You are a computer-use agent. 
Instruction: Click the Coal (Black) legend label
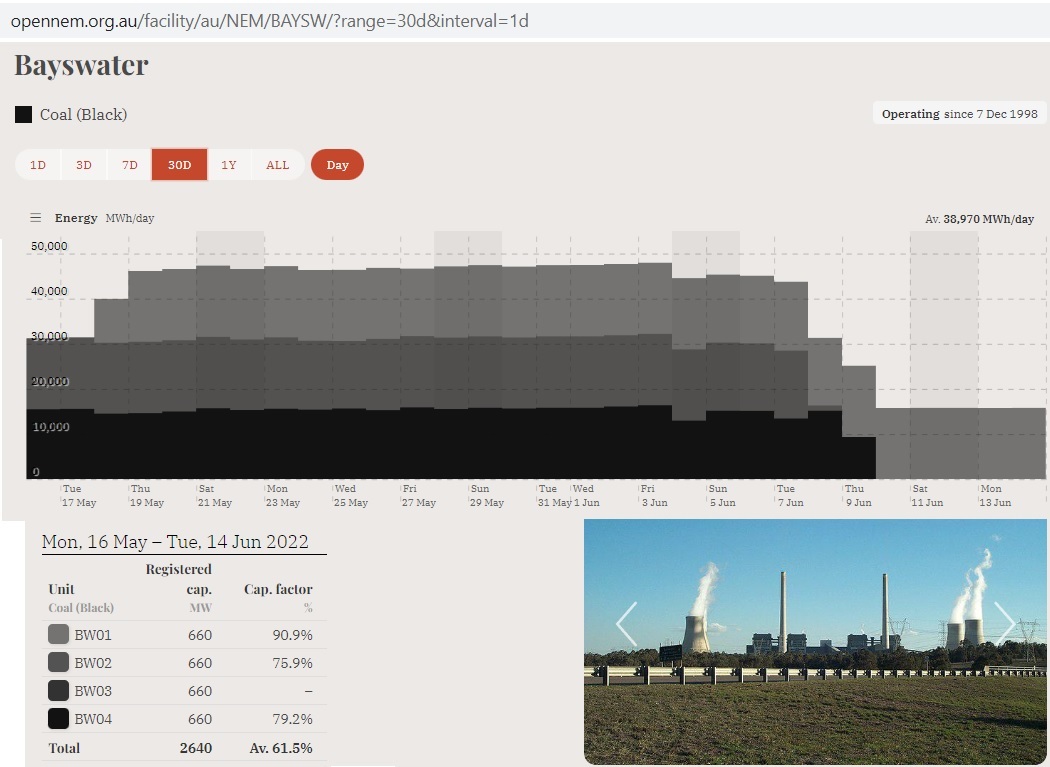[83, 115]
